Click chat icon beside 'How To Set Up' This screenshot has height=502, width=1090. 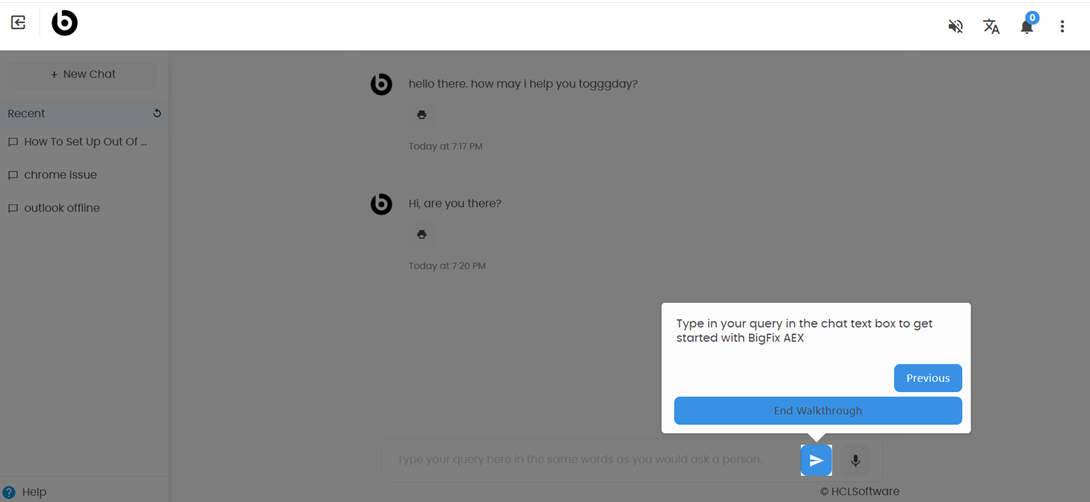[x=13, y=142]
